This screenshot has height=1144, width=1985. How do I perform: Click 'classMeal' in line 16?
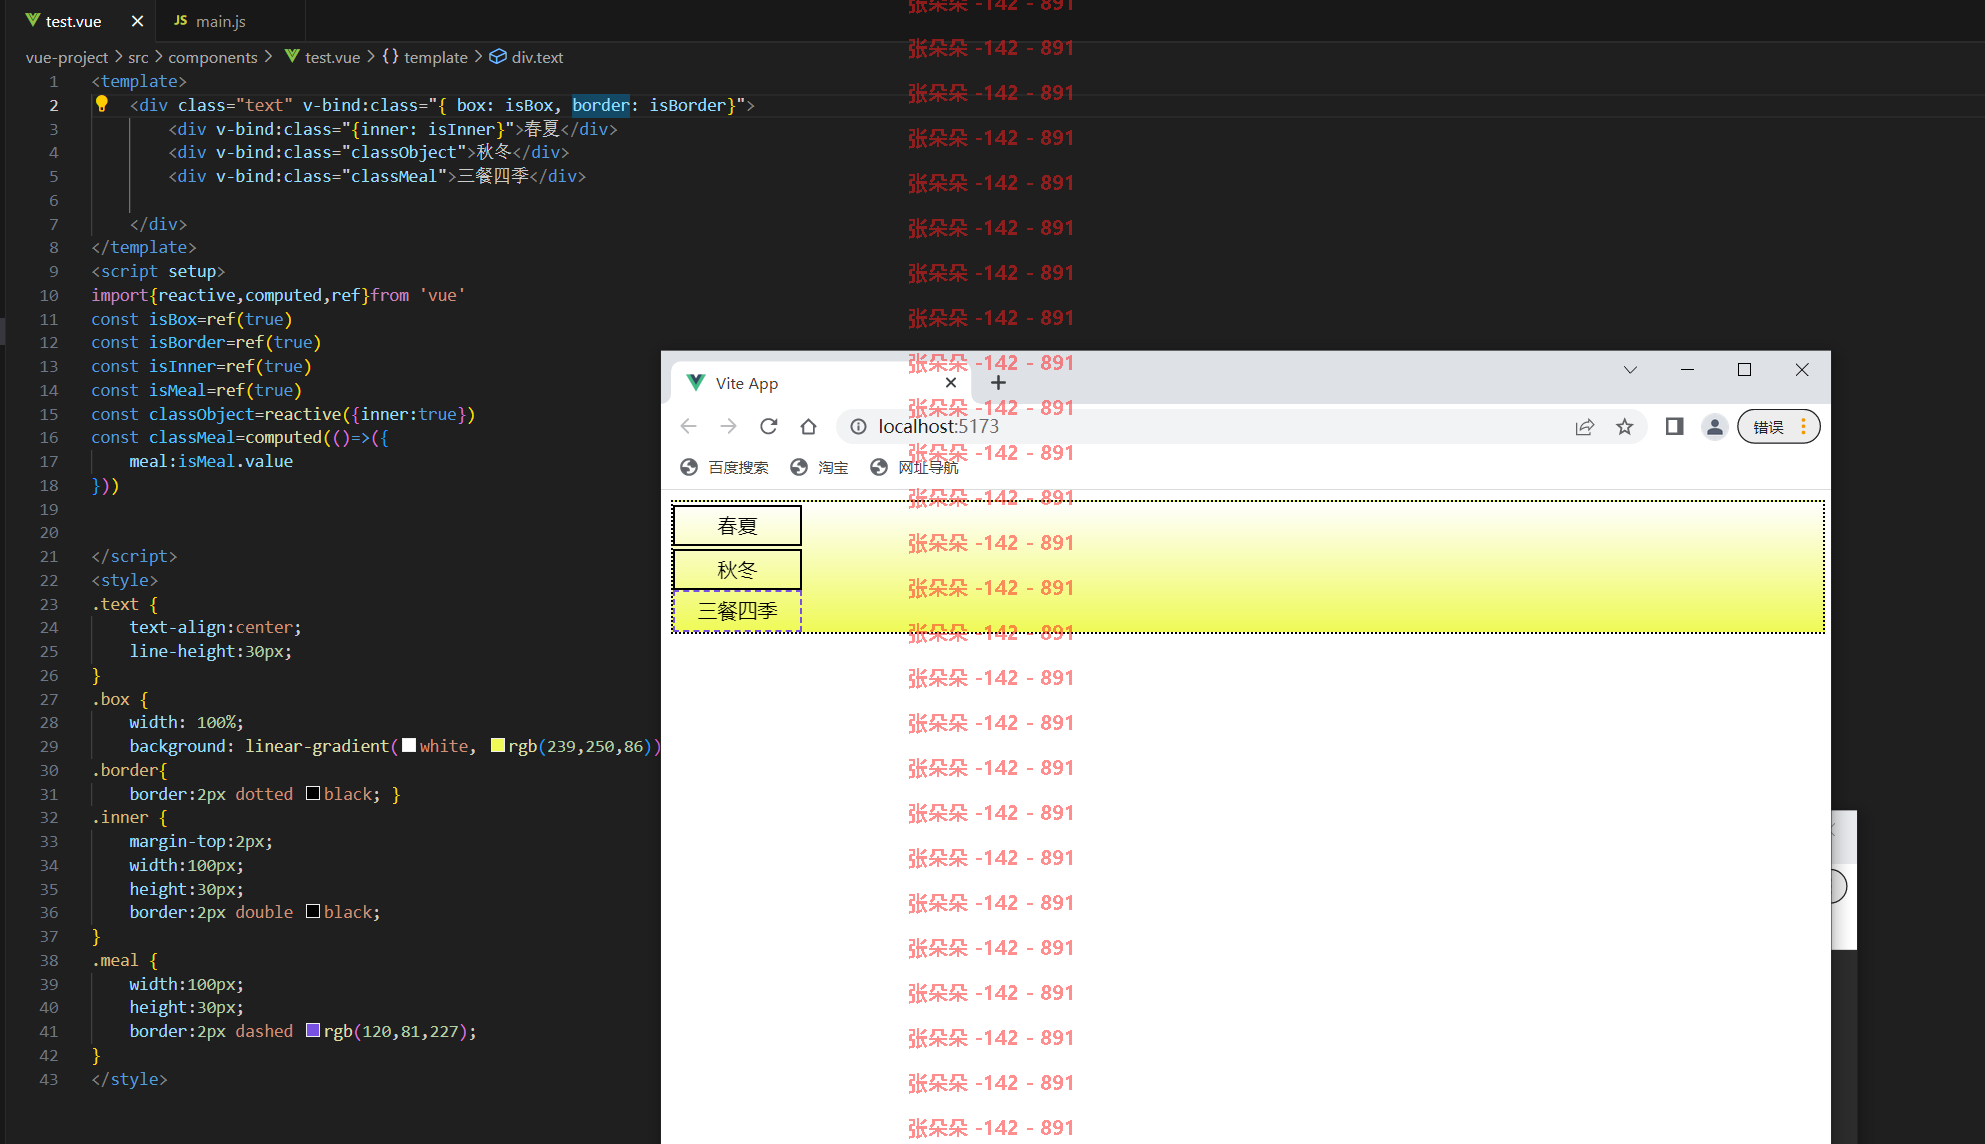click(x=191, y=437)
